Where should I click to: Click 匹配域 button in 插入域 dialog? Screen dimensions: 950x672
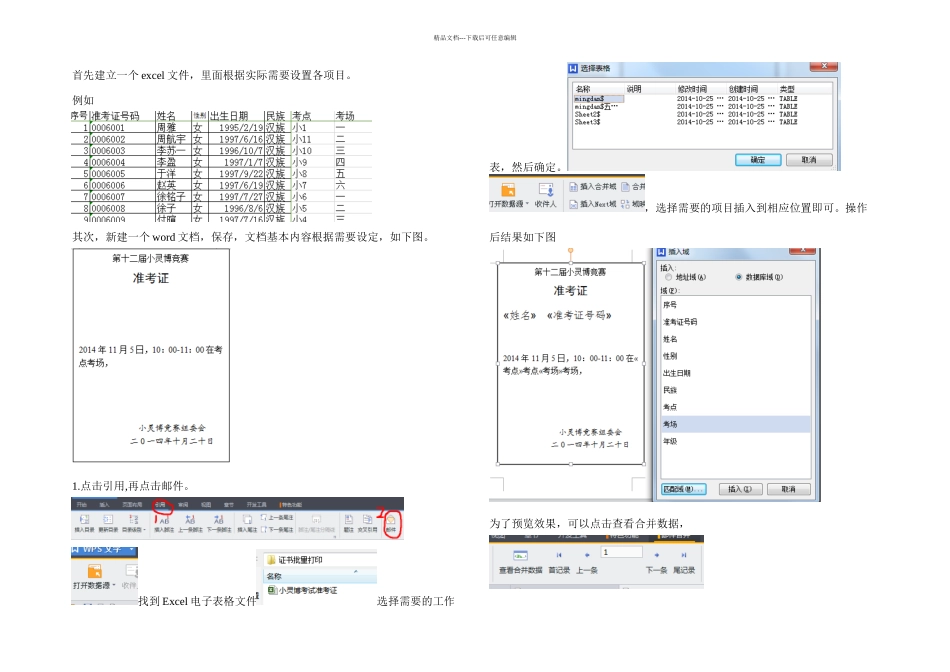pos(683,489)
